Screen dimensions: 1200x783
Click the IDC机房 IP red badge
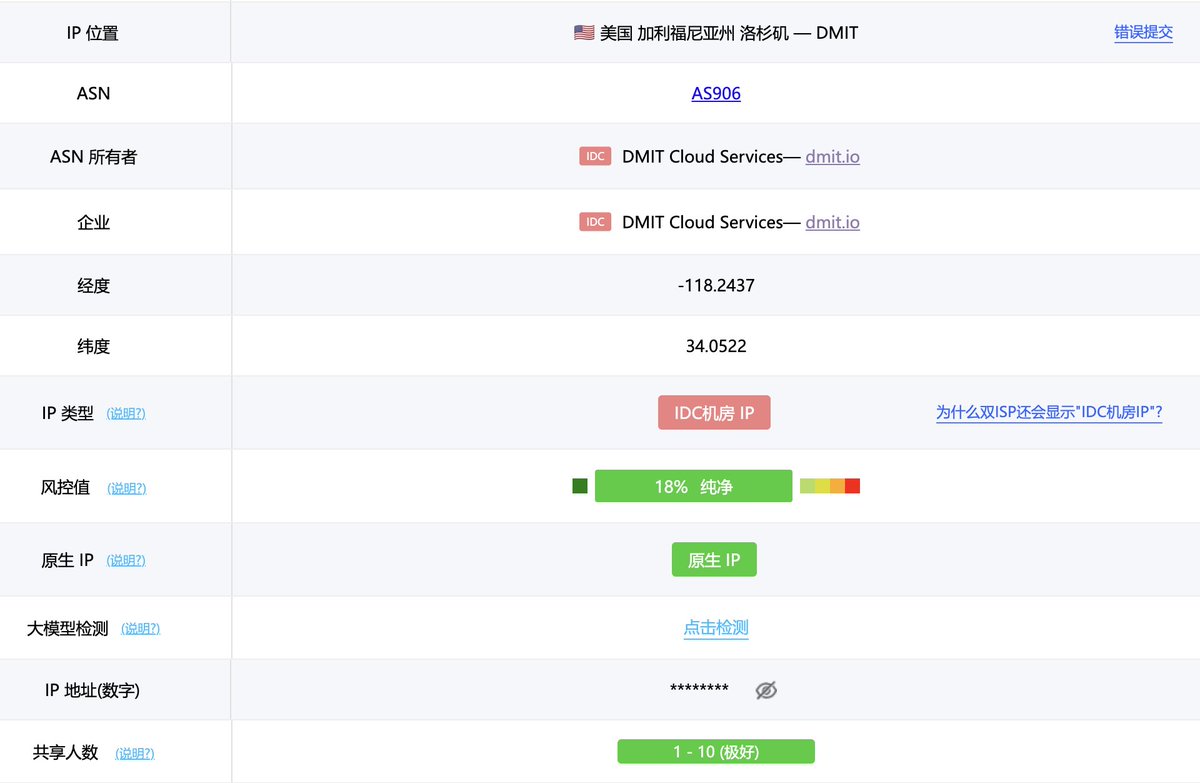coord(714,413)
